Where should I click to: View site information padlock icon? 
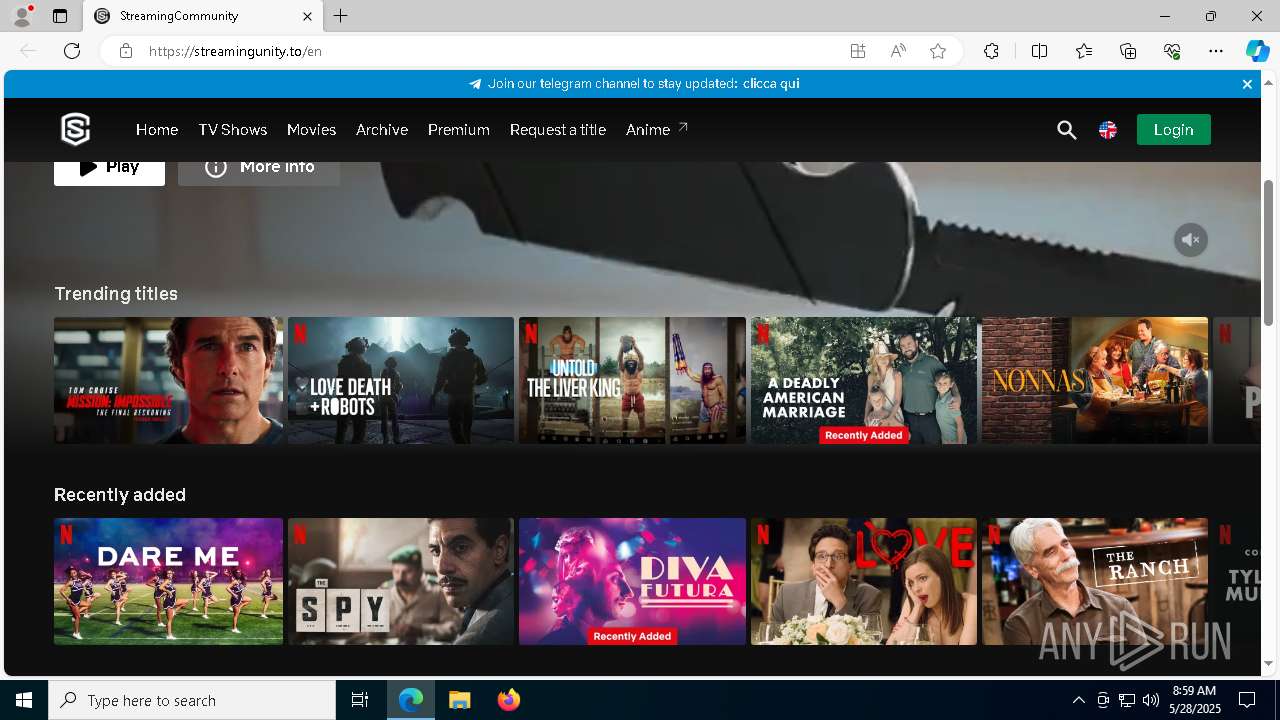pos(126,51)
